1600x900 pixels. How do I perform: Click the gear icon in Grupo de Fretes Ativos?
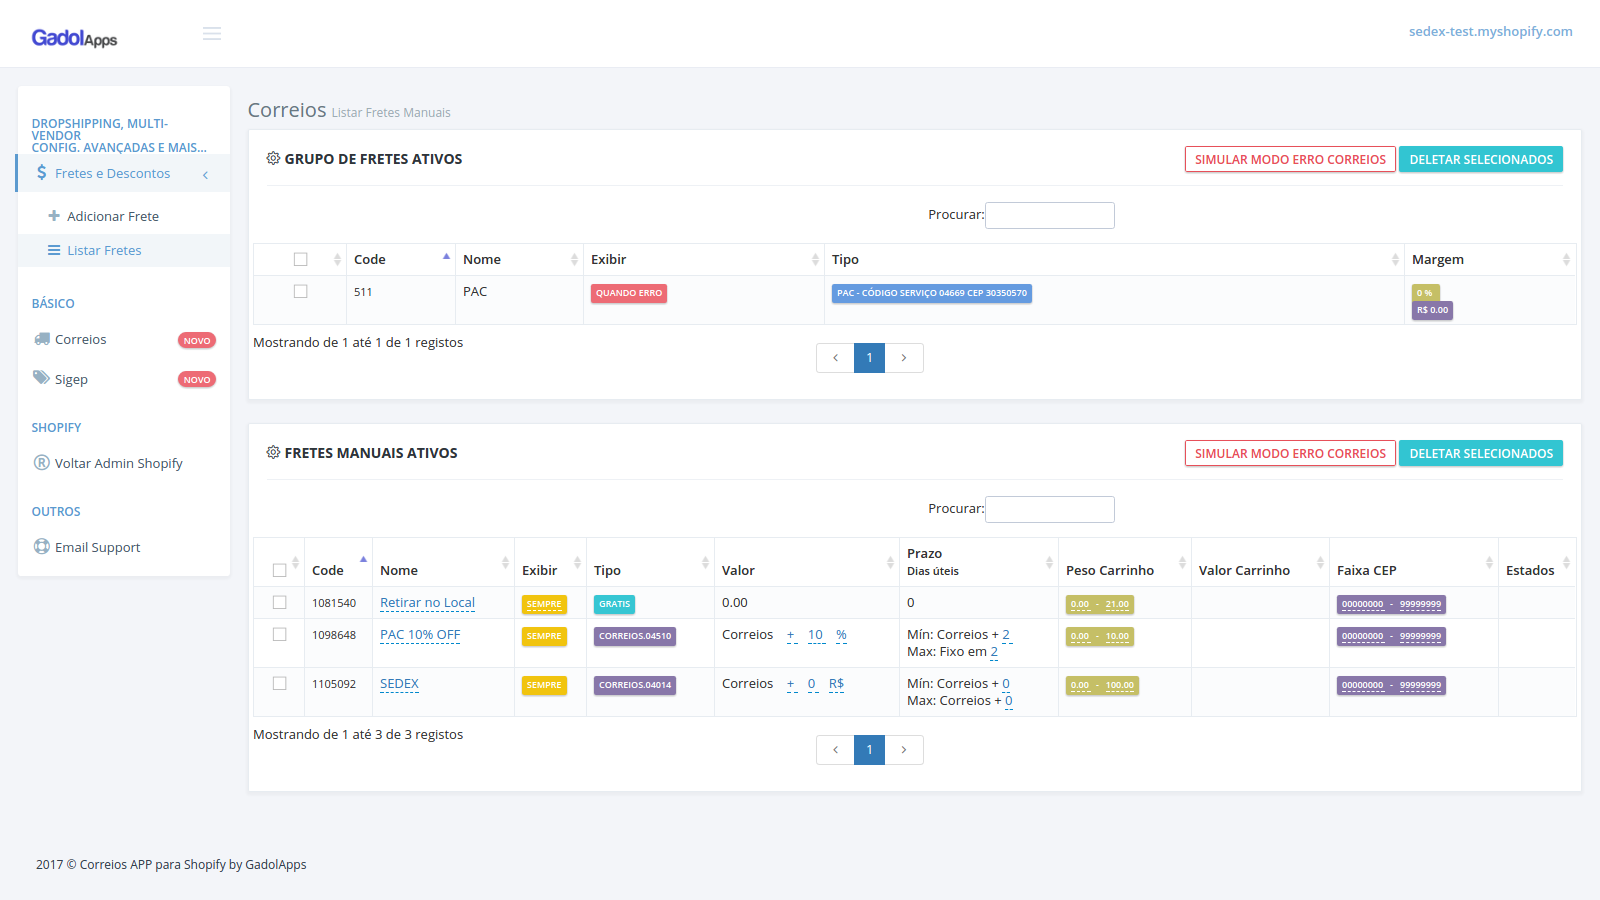coord(273,159)
